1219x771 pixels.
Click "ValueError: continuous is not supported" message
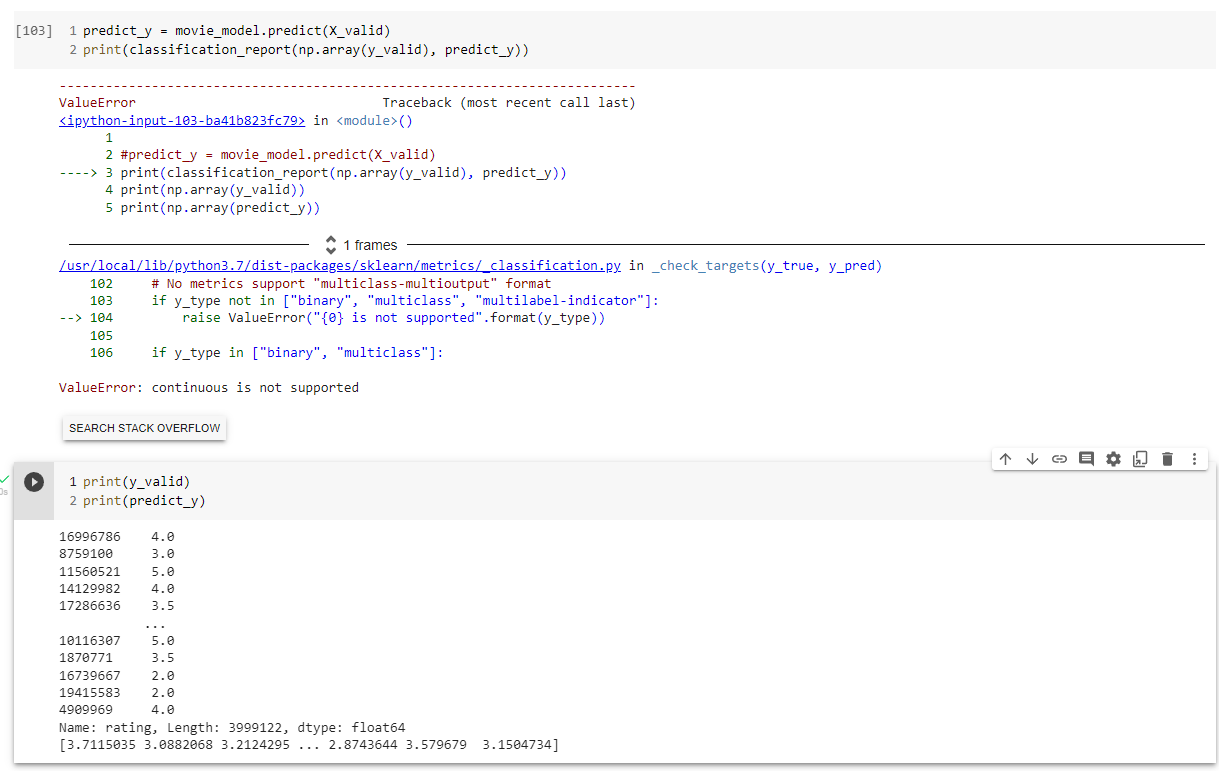click(209, 388)
